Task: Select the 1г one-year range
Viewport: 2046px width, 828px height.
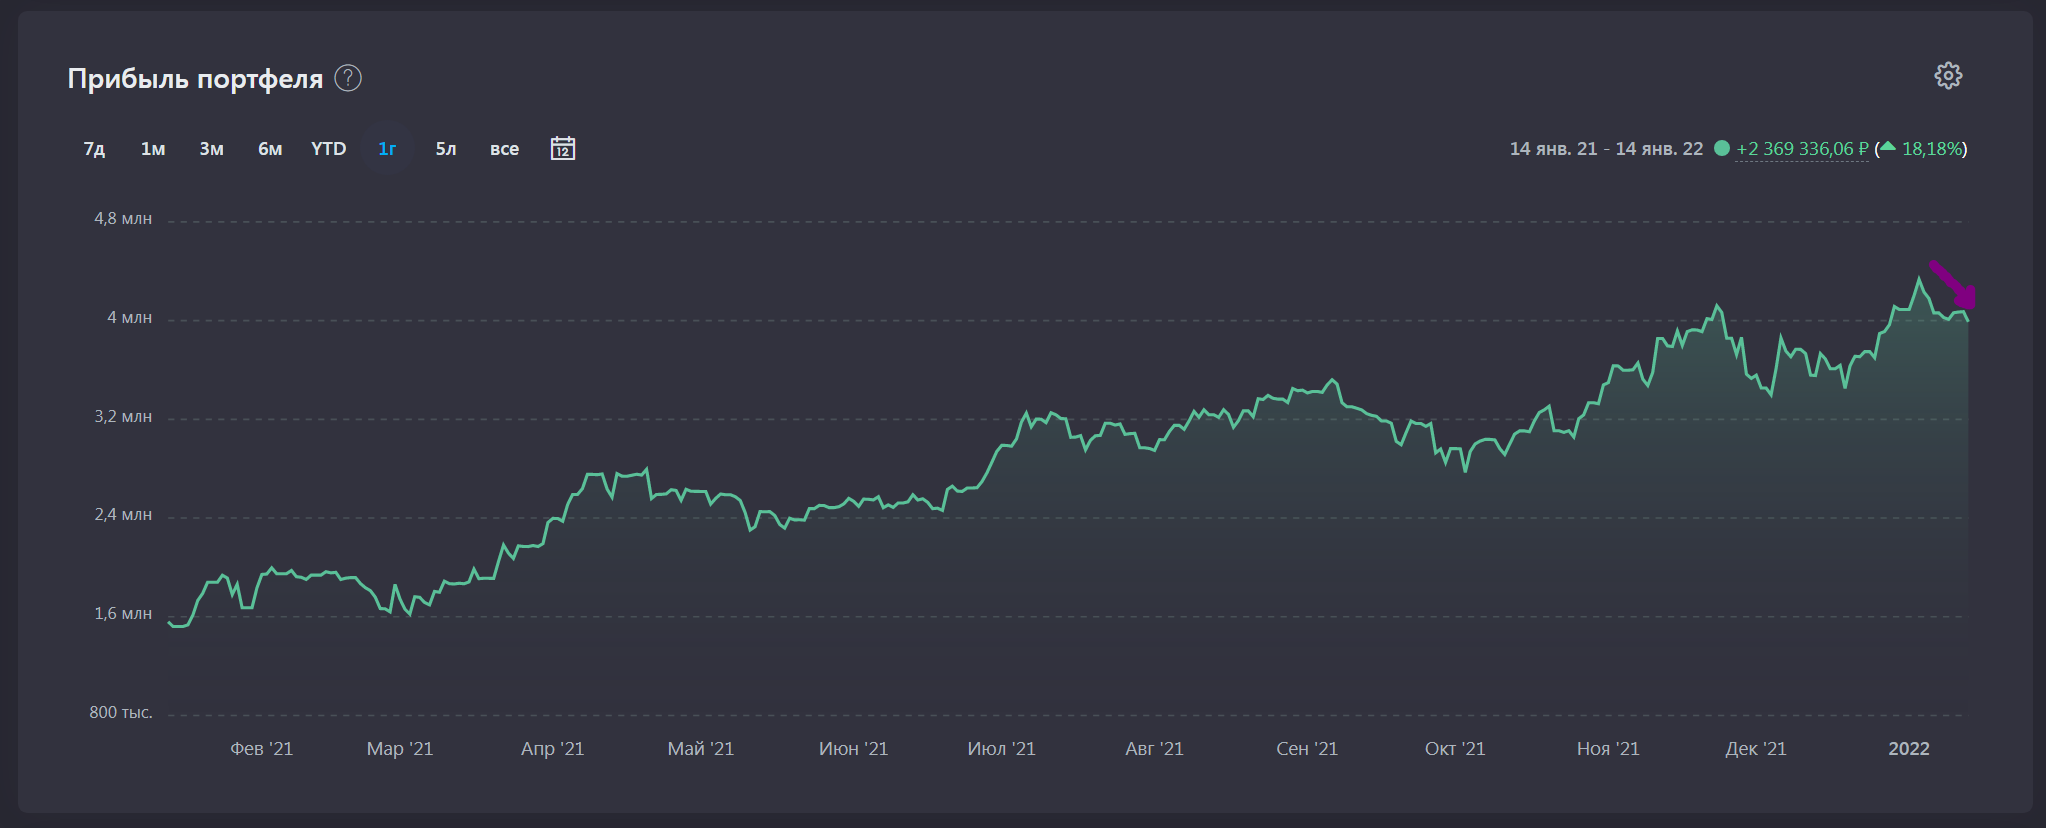Action: tap(387, 149)
